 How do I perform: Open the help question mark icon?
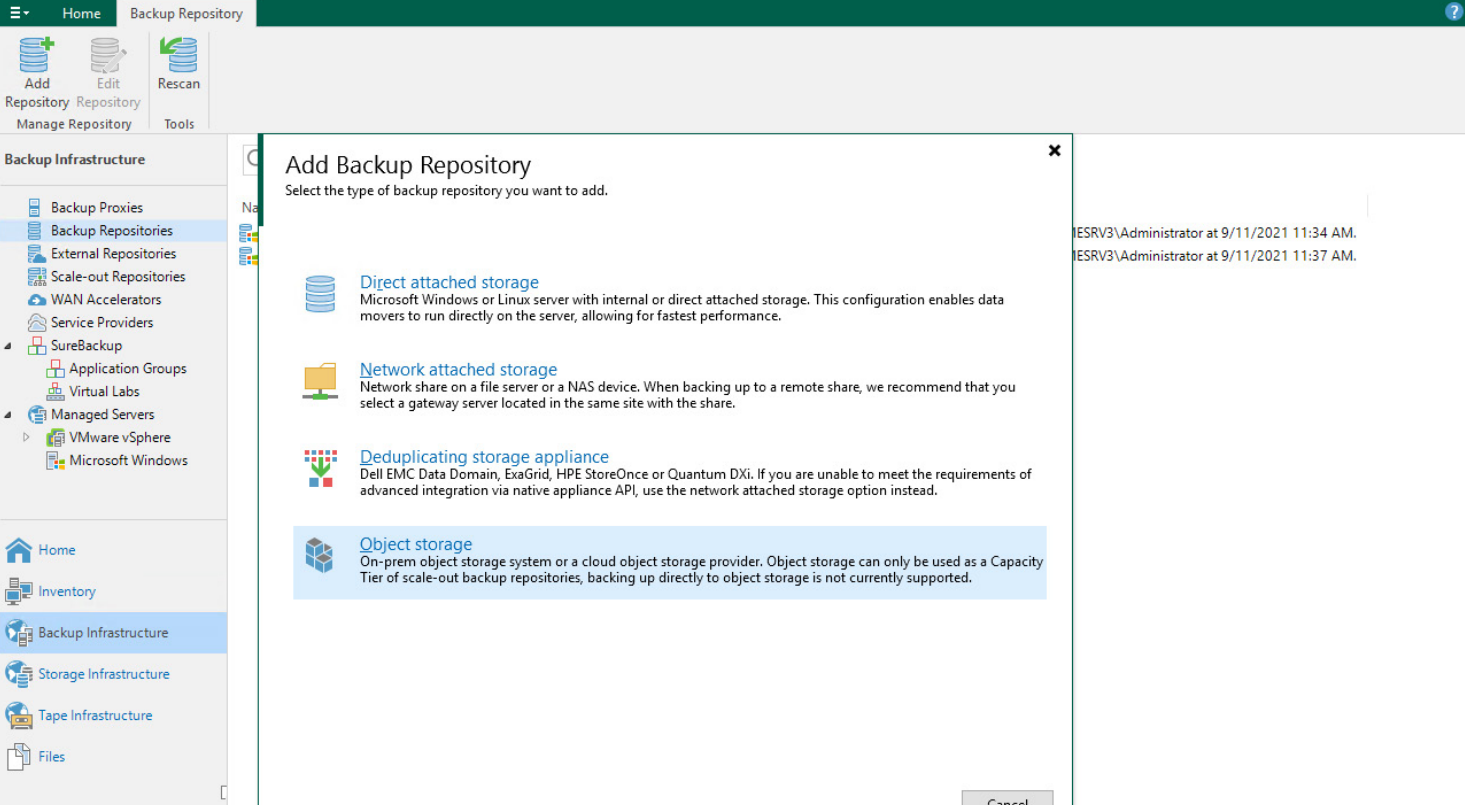tap(1453, 12)
